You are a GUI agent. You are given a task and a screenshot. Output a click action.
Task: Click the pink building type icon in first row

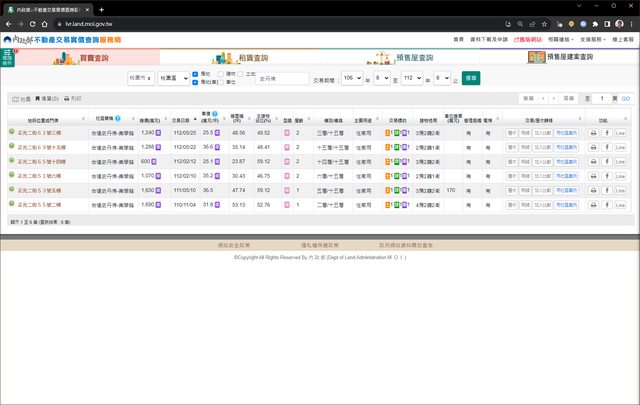point(287,132)
